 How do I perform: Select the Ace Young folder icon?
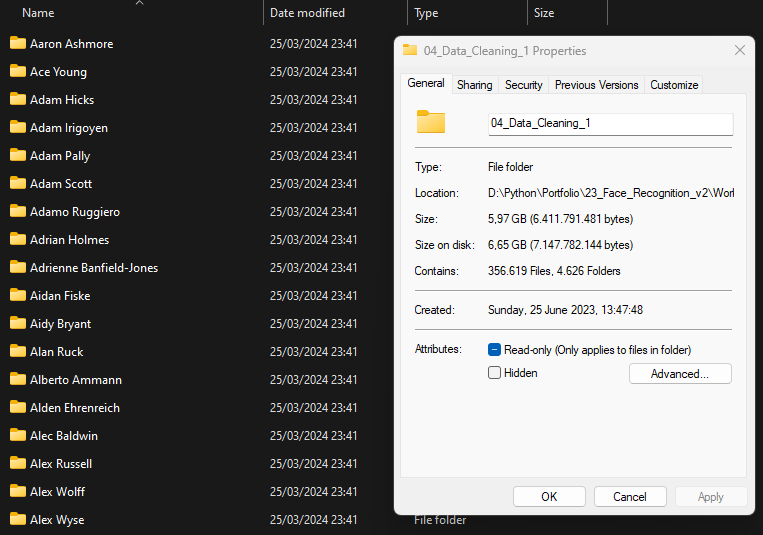tap(18, 72)
